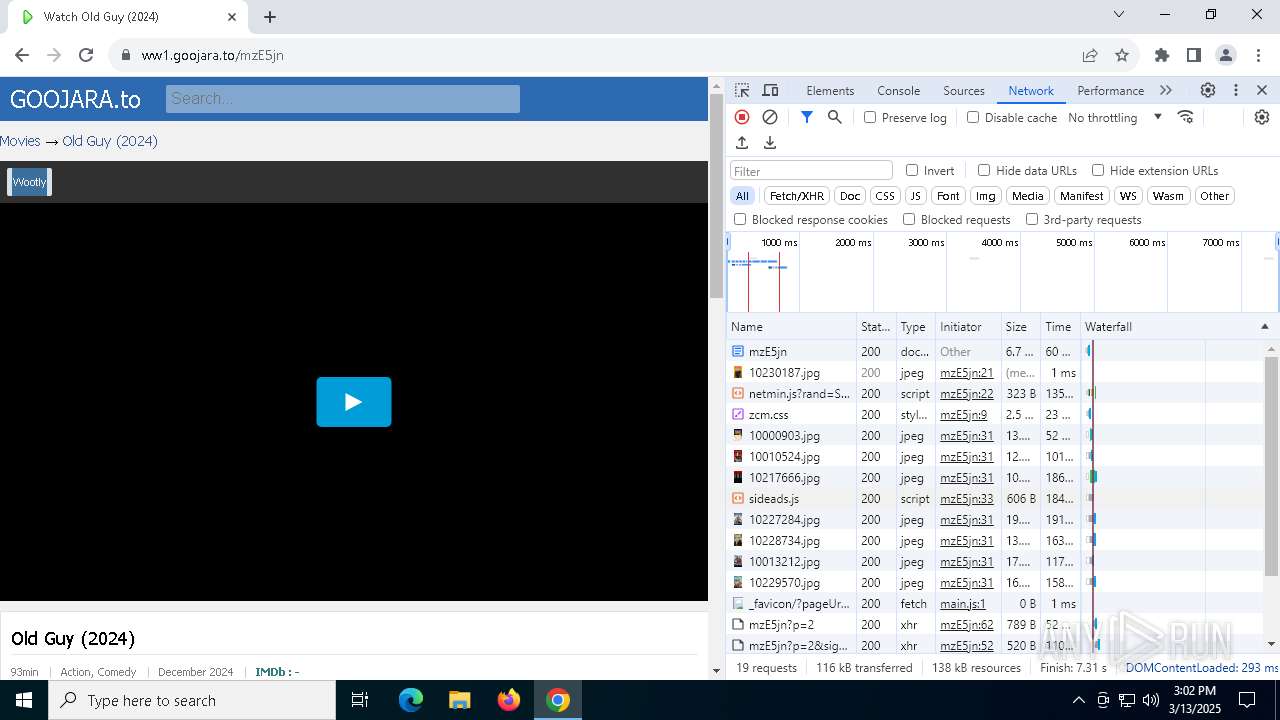Sort by Waterfall column arrow
This screenshot has height=720, width=1280.
tap(1264, 327)
